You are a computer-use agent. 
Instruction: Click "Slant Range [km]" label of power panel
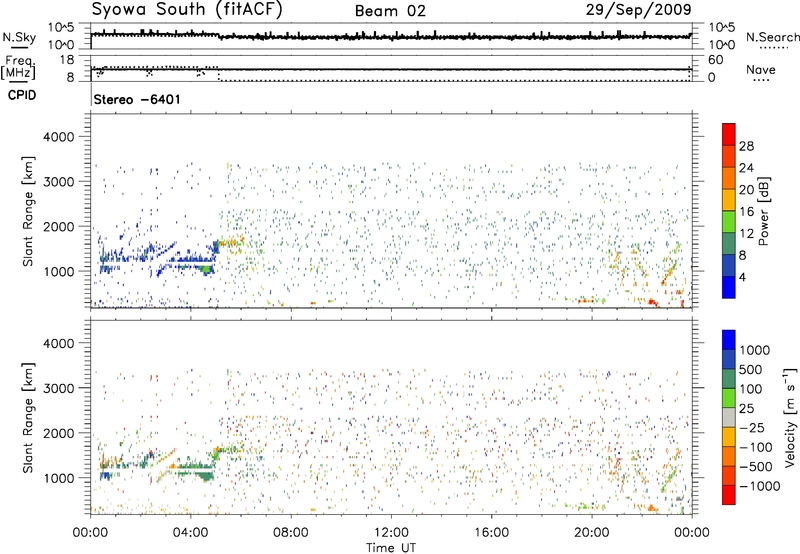pos(28,211)
